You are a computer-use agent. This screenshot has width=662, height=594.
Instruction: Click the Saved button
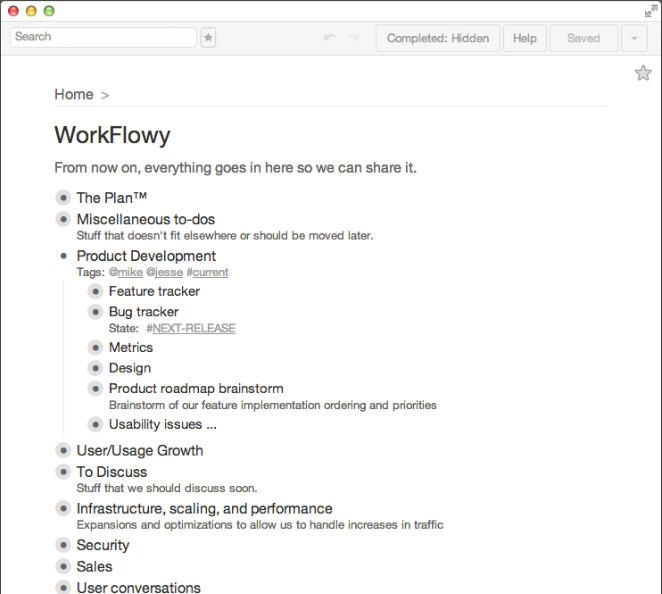pyautogui.click(x=583, y=38)
